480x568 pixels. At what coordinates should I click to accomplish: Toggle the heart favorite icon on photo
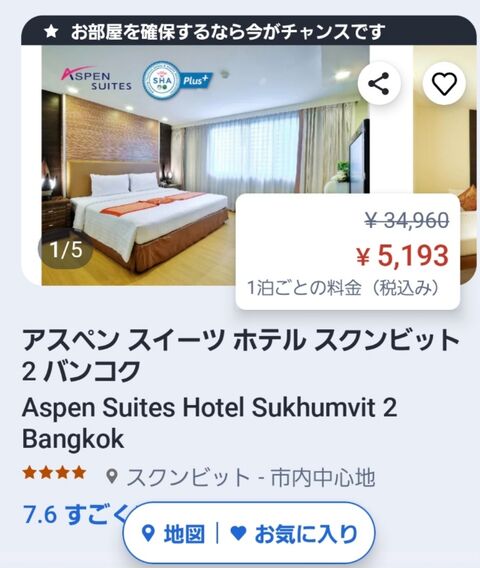click(444, 84)
